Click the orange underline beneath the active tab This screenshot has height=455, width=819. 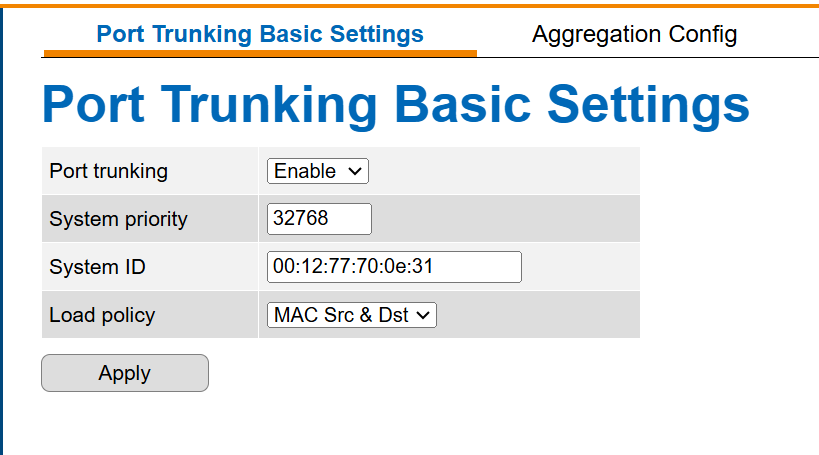coord(260,53)
